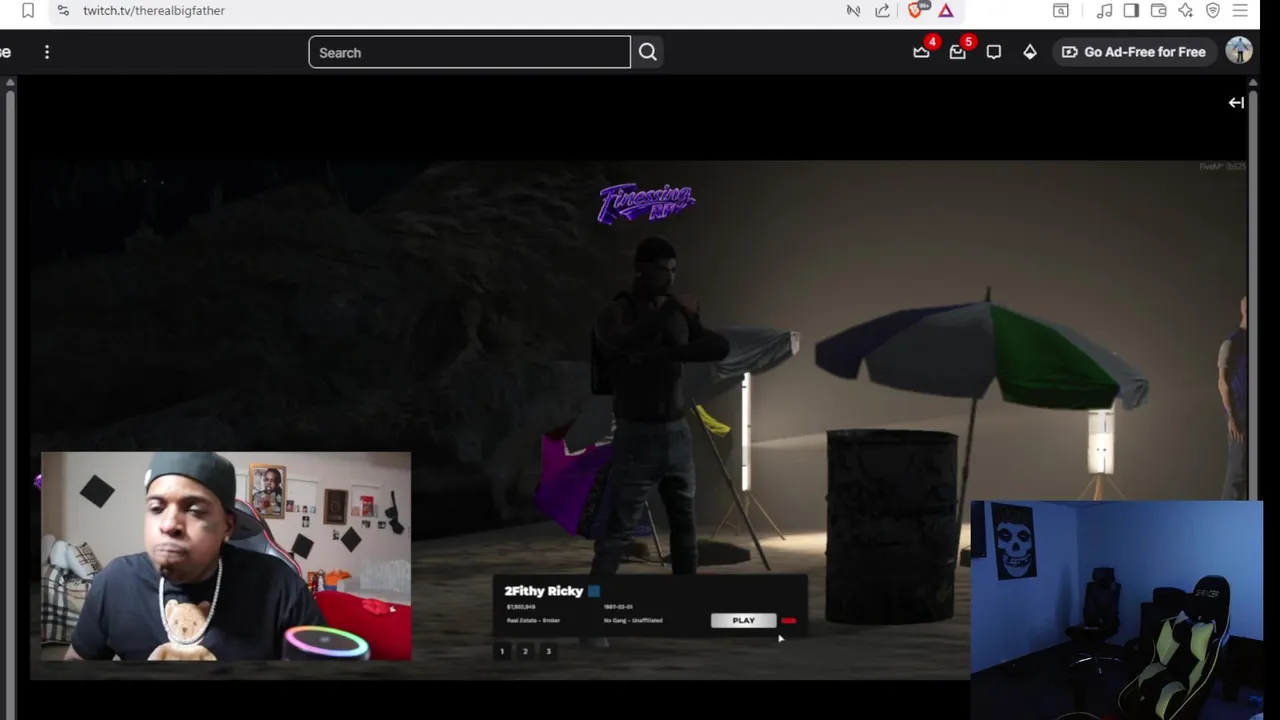
Task: Select character slot 1
Action: [502, 651]
